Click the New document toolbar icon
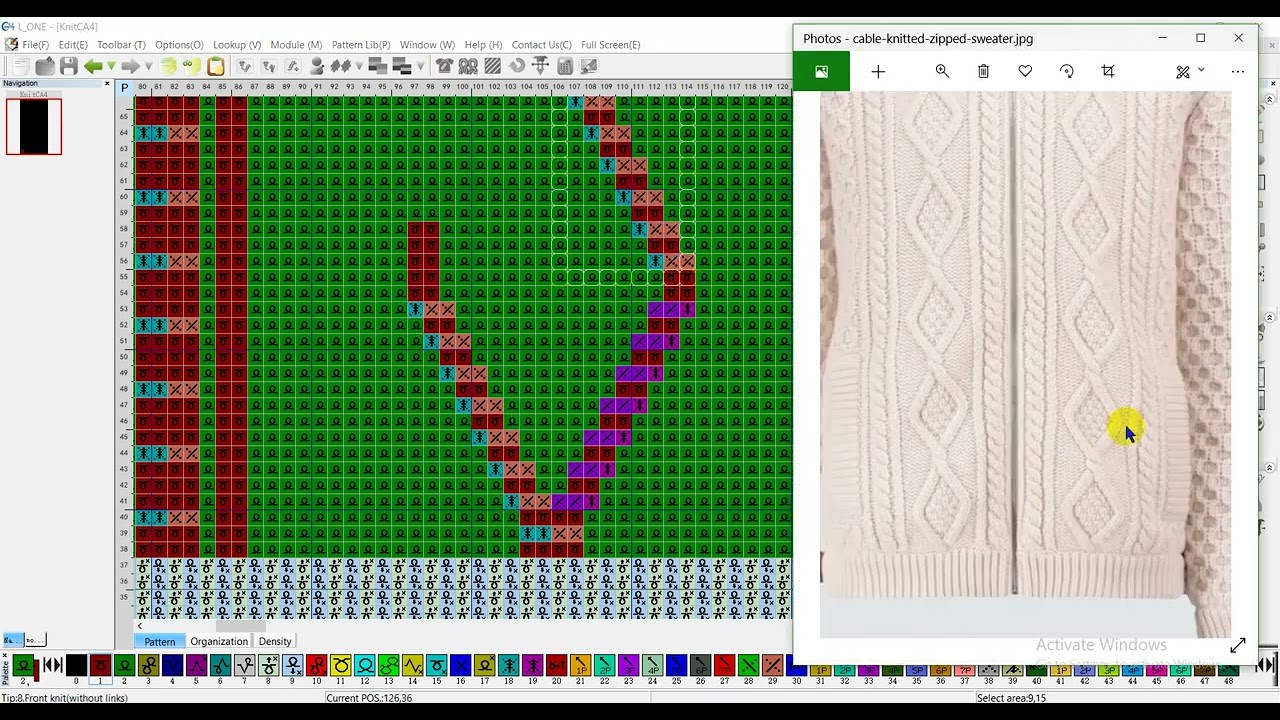This screenshot has height=720, width=1280. click(21, 66)
